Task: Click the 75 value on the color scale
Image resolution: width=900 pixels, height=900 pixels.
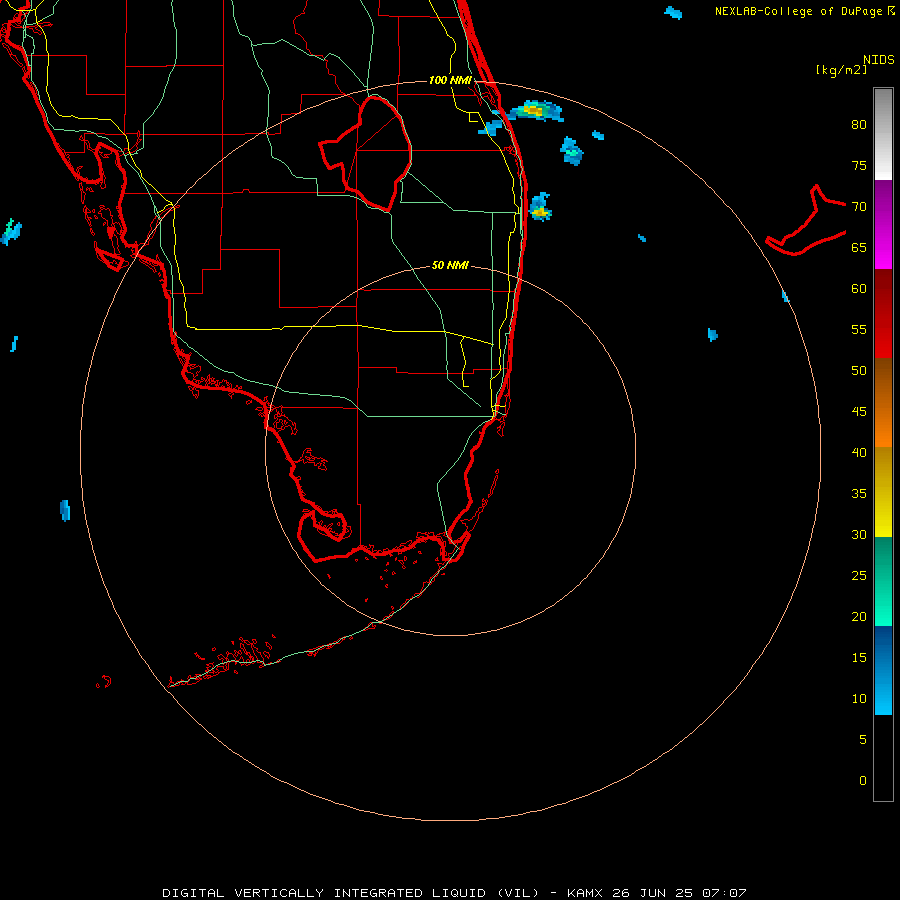Action: click(x=859, y=165)
